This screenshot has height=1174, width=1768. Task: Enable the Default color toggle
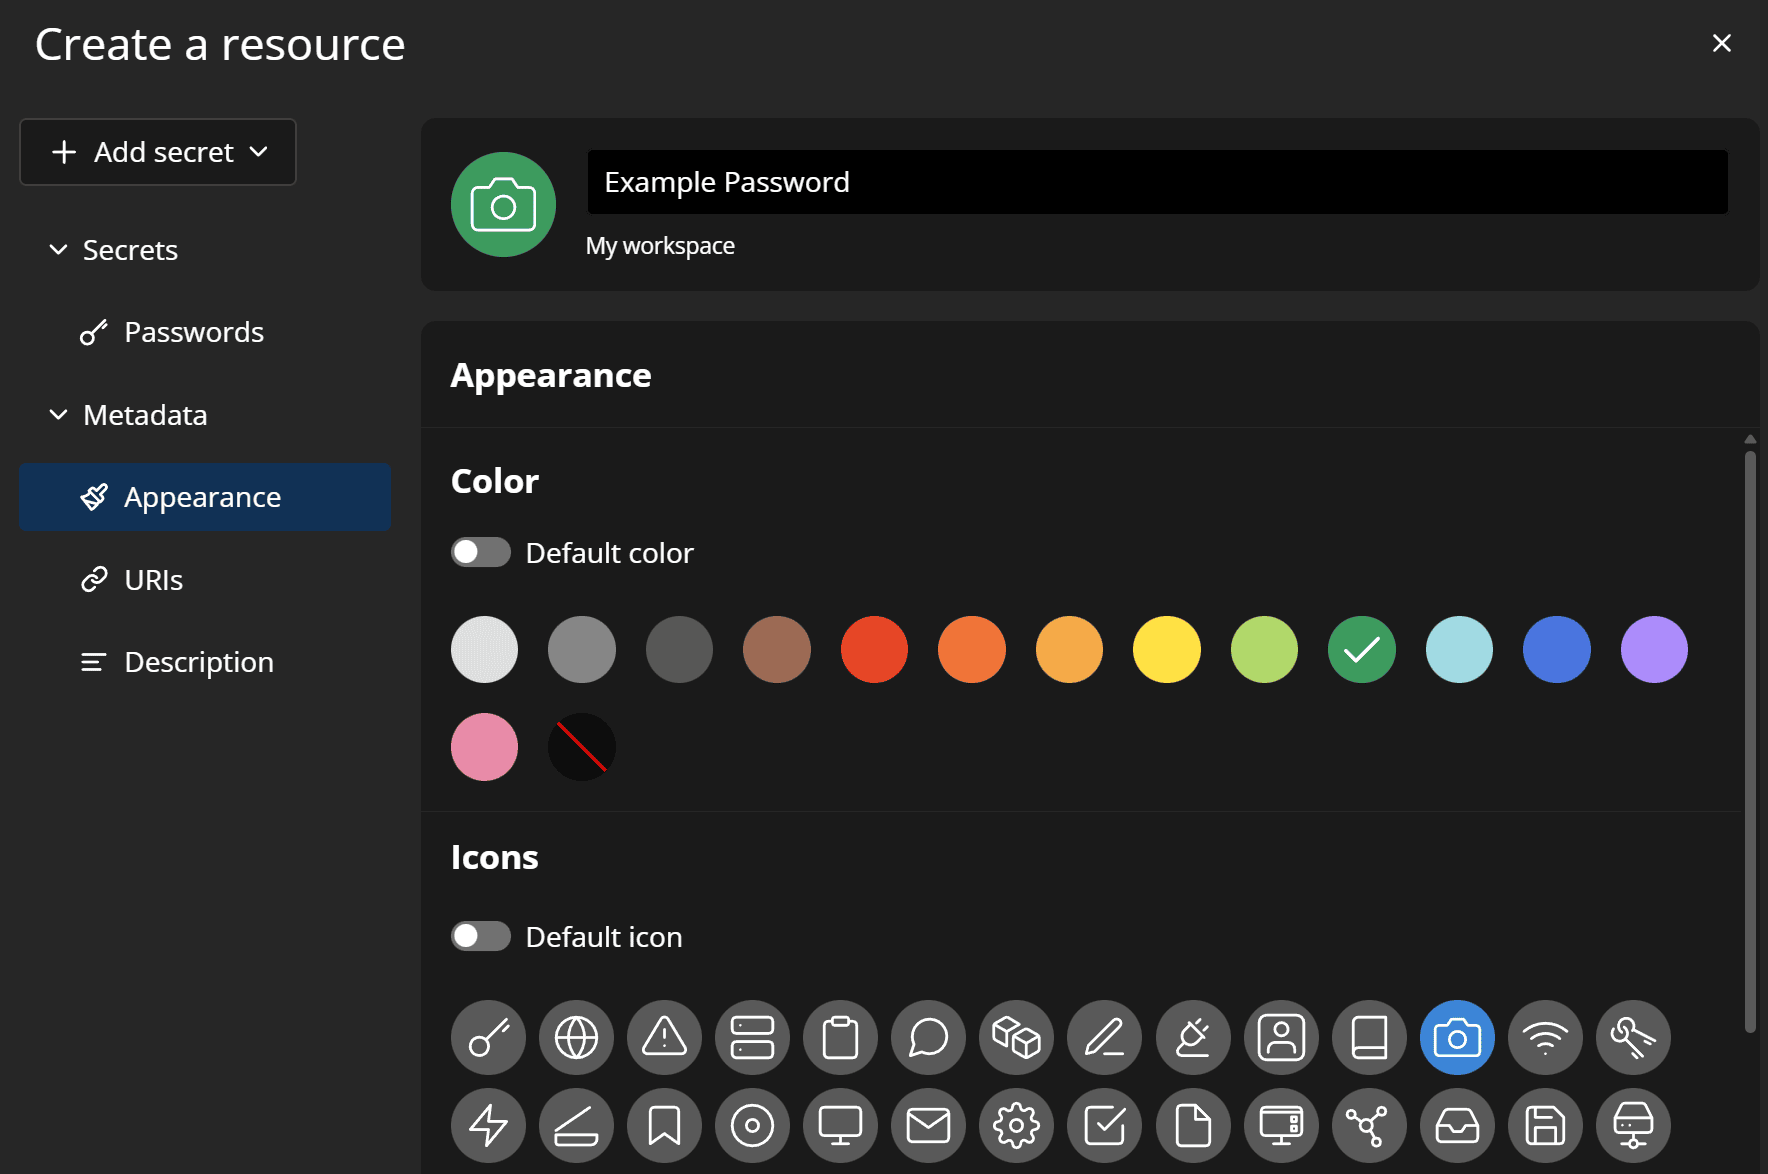480,551
